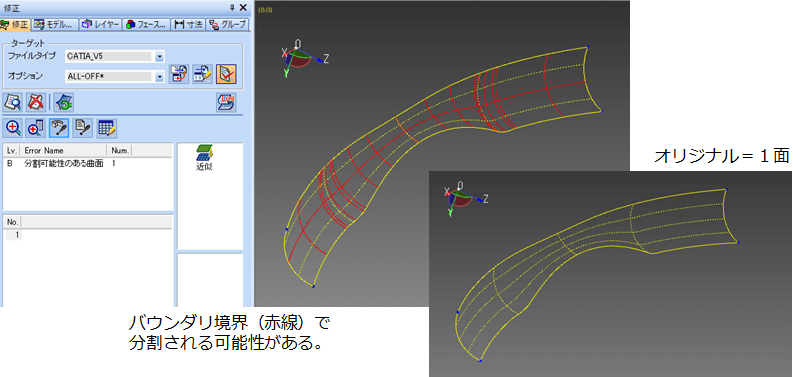
Task: Click the red X delete-results icon
Action: [35, 102]
